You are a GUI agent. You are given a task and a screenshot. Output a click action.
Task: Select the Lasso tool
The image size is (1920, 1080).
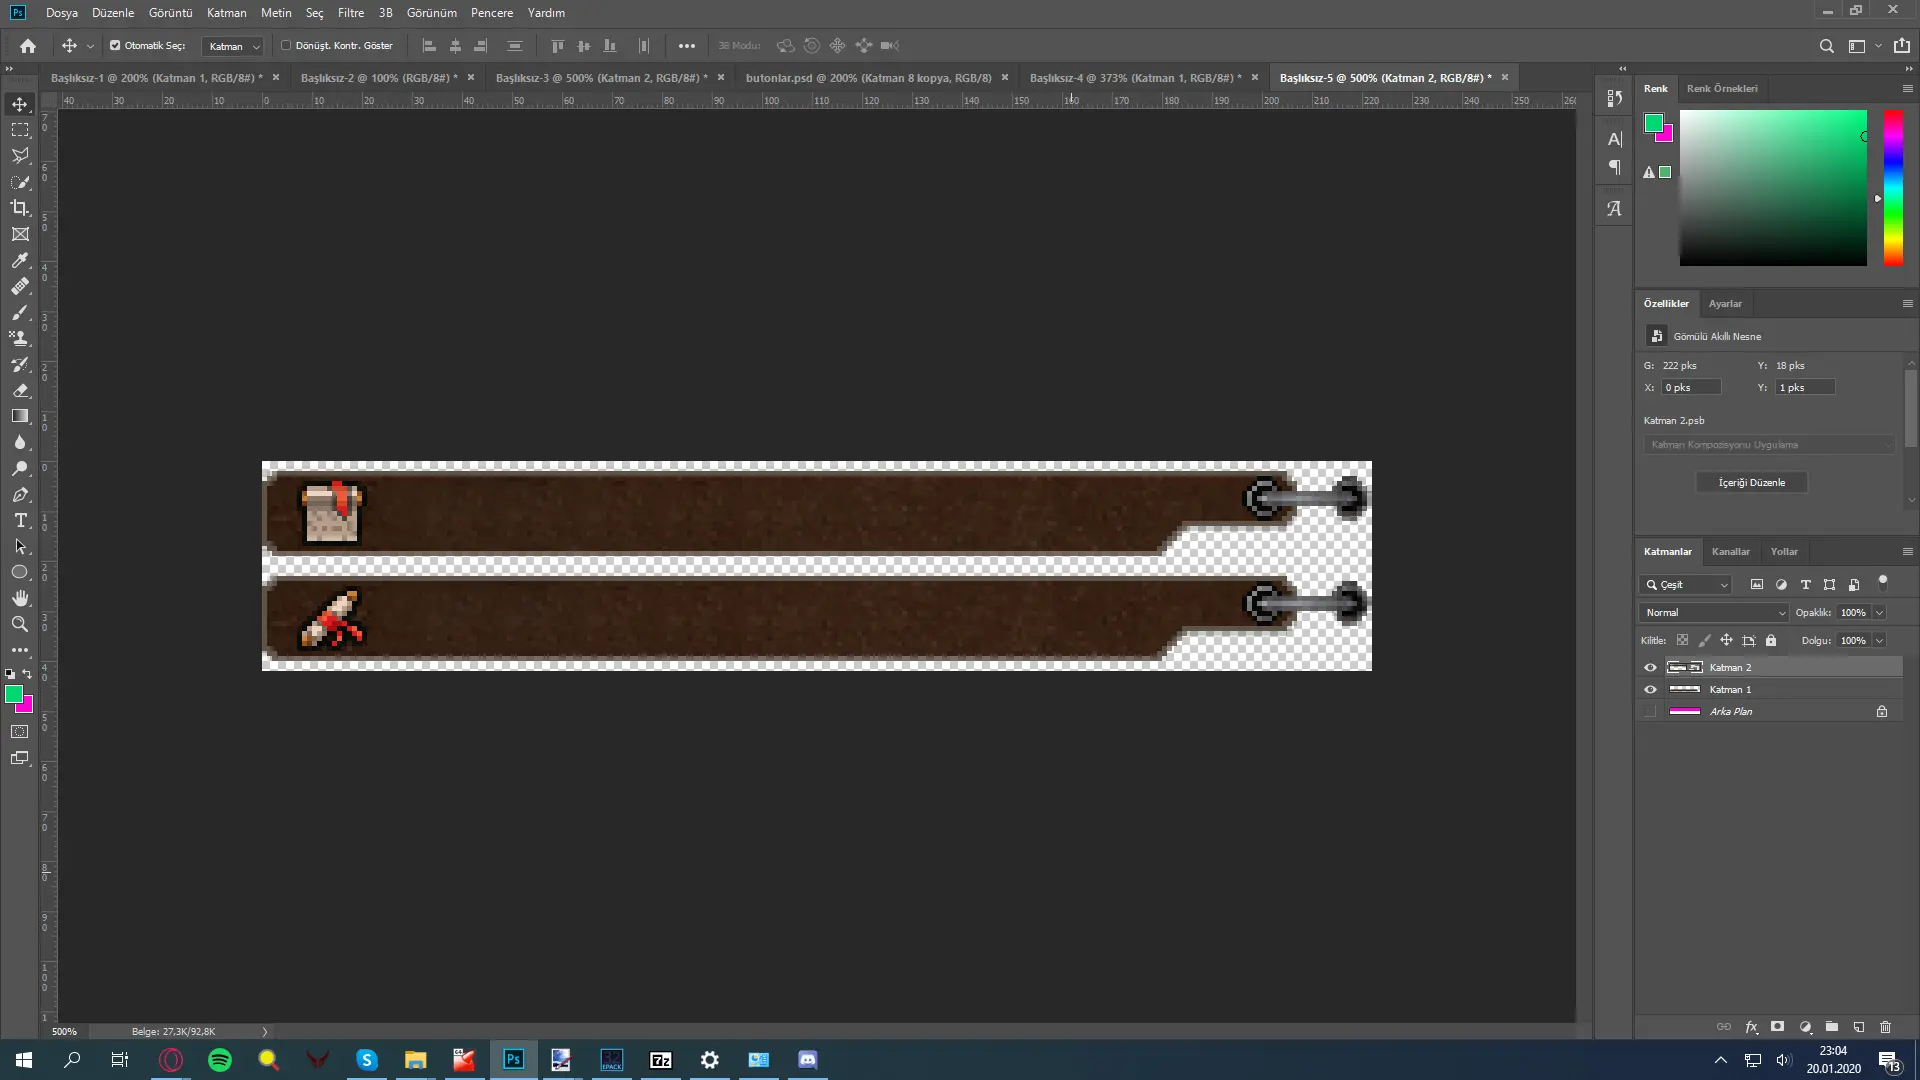(x=20, y=156)
